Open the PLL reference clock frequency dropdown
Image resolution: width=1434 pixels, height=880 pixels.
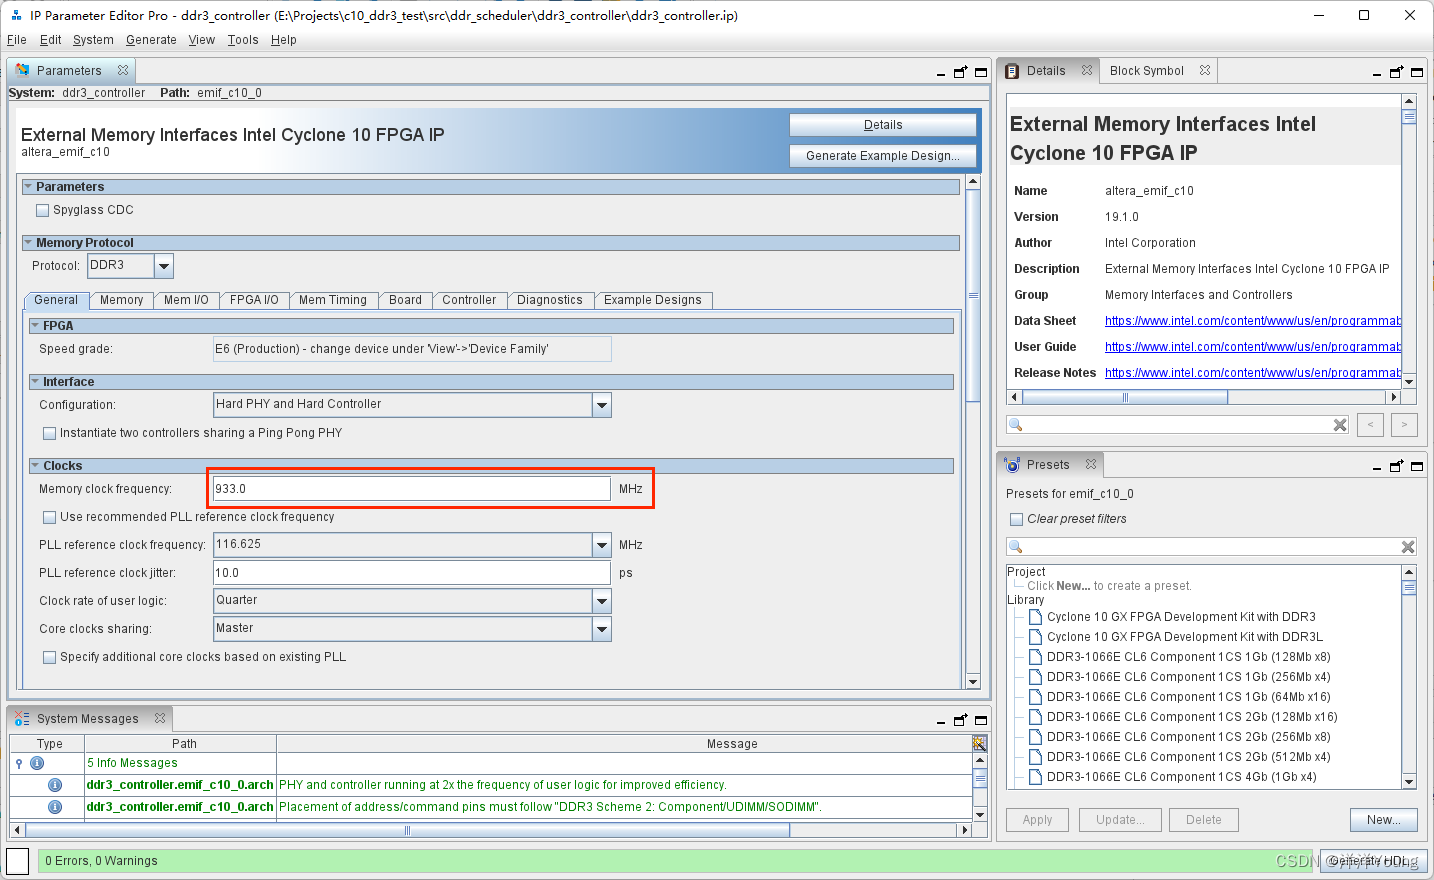coord(602,545)
